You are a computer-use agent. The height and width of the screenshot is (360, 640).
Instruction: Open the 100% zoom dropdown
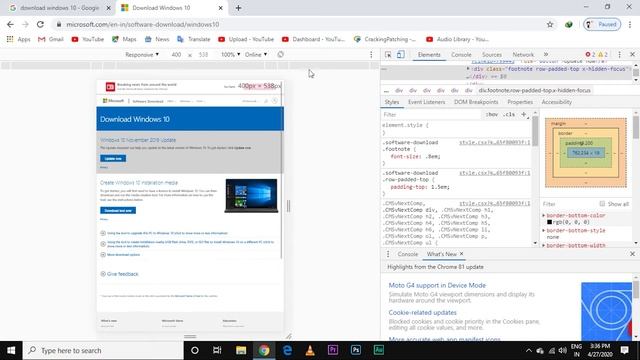click(x=230, y=54)
